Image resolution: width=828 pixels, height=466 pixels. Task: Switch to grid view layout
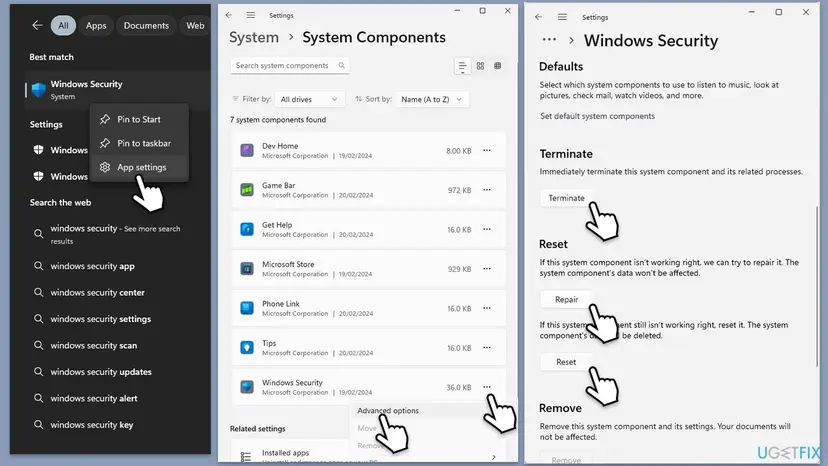pyautogui.click(x=481, y=66)
